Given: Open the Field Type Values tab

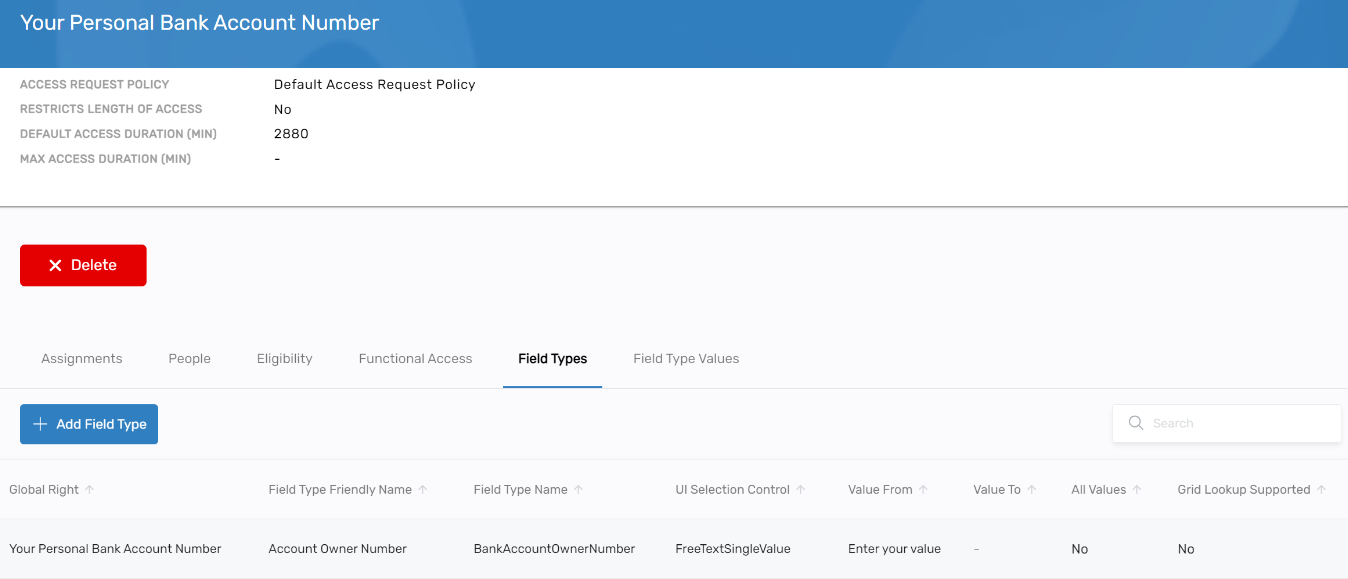Looking at the screenshot, I should tap(686, 358).
